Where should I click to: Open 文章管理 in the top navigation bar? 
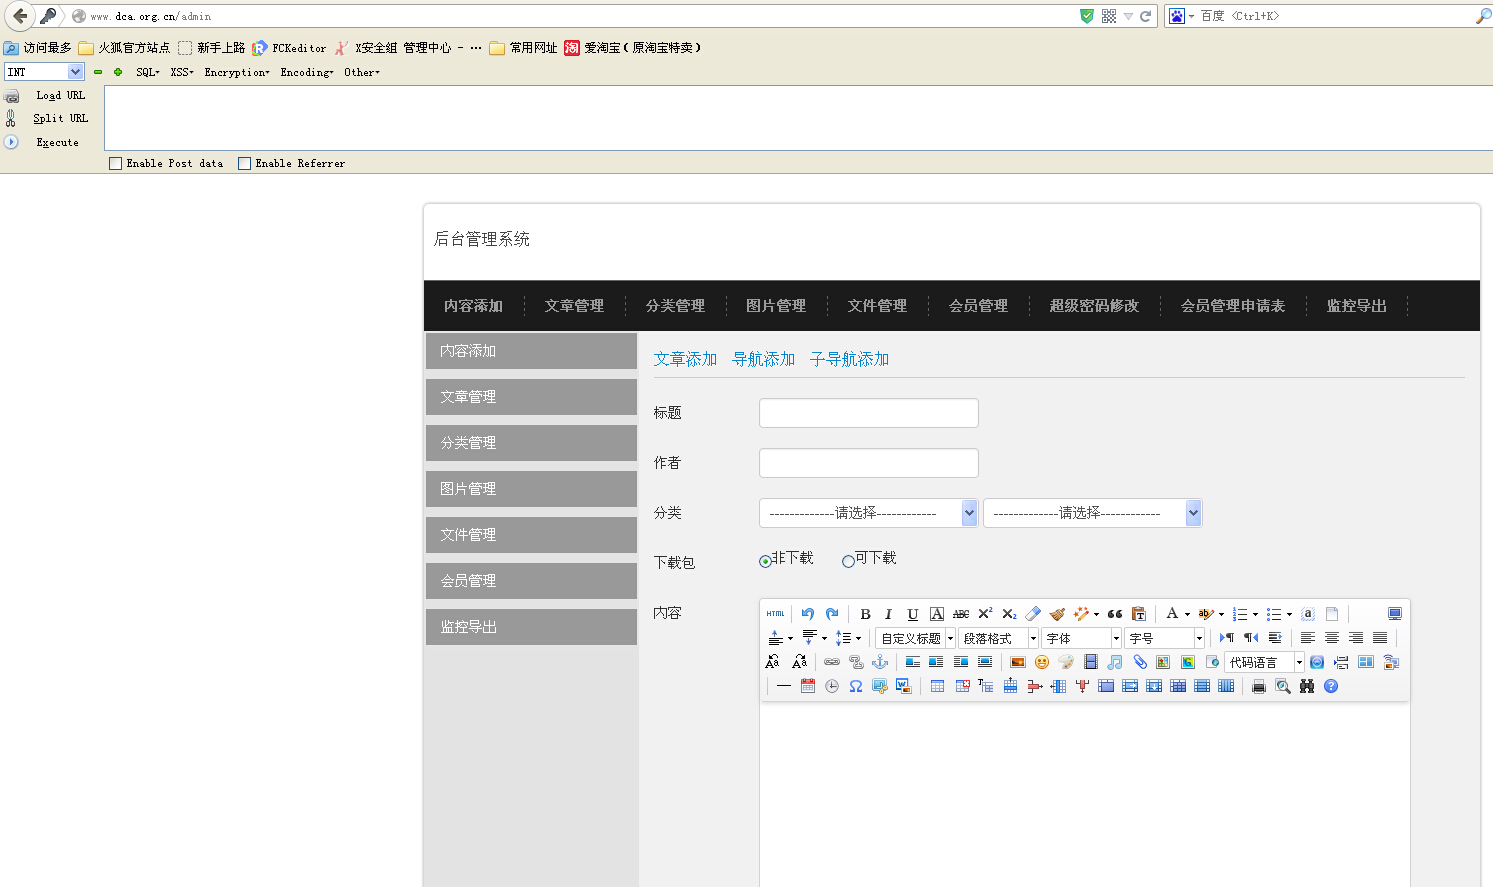click(x=574, y=306)
